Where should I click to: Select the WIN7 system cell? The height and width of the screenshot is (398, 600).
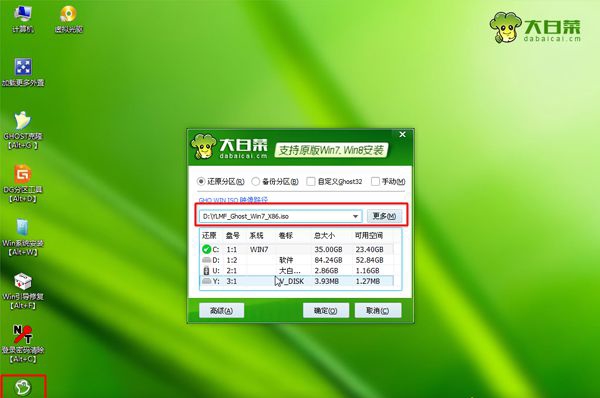pos(259,250)
